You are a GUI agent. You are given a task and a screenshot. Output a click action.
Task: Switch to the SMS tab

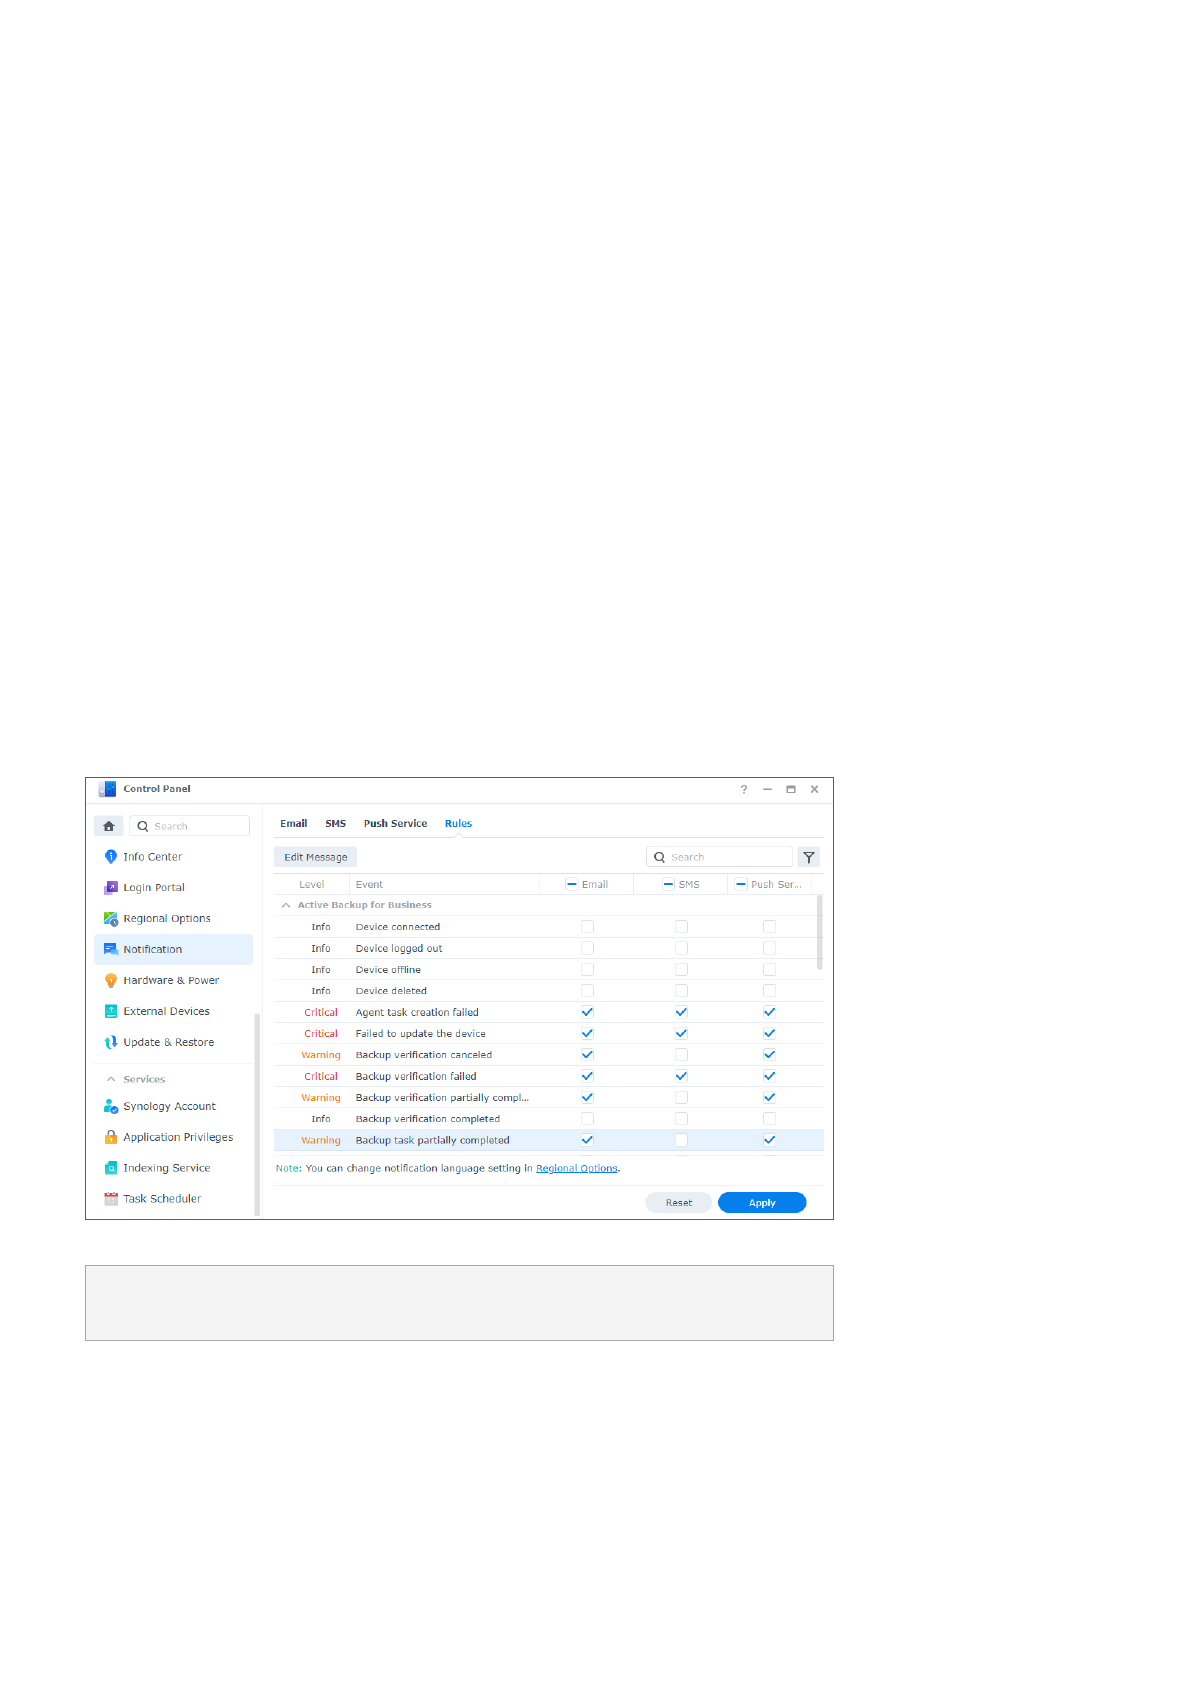(335, 824)
